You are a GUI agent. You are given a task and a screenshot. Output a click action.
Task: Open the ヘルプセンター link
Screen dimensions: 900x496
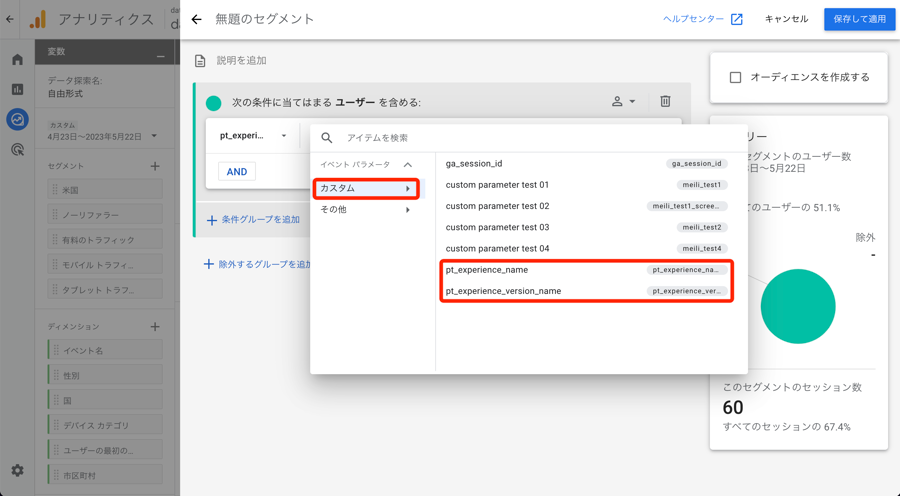pos(702,19)
